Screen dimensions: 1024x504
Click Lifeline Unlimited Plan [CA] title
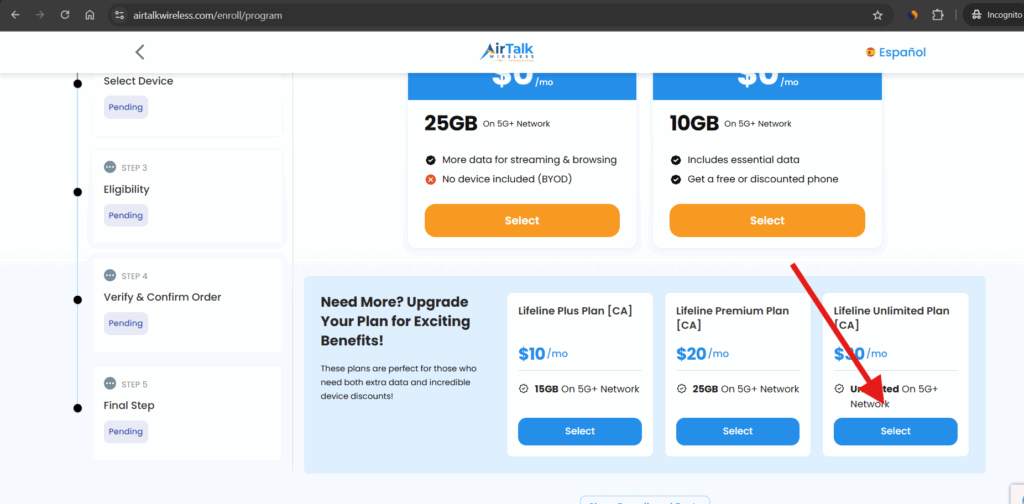(x=891, y=318)
